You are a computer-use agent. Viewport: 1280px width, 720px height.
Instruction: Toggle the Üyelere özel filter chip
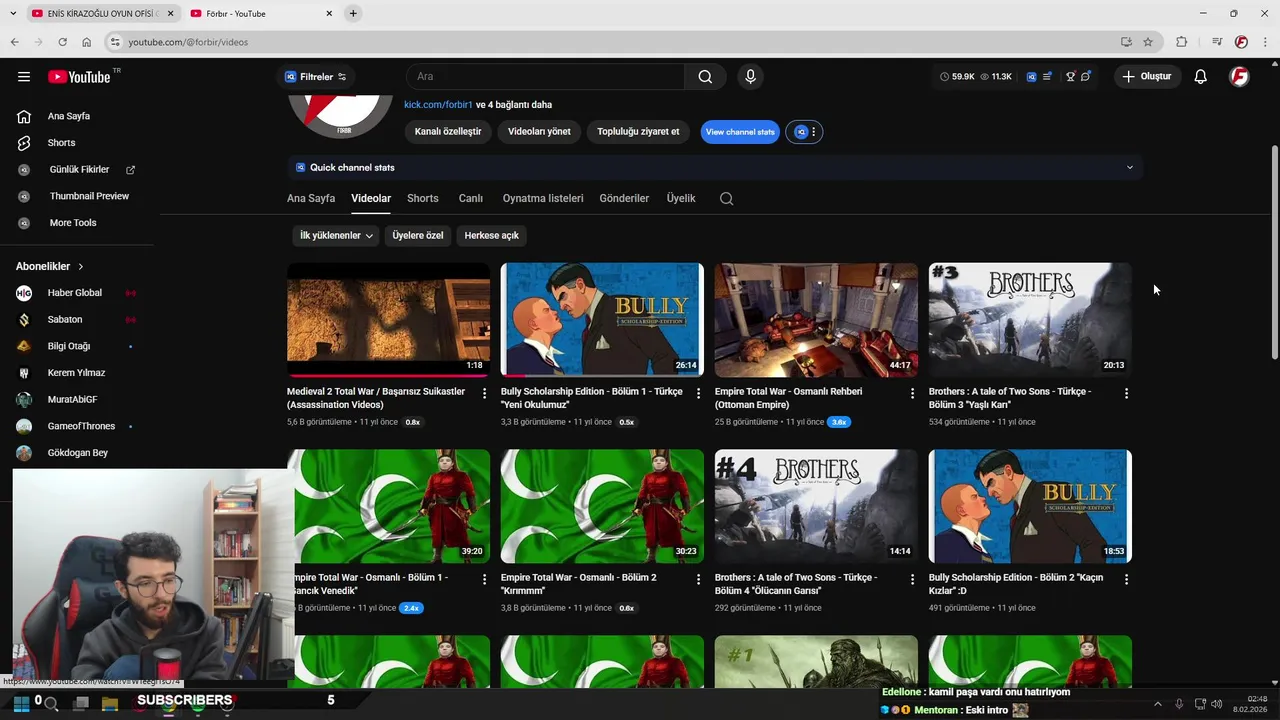point(417,236)
